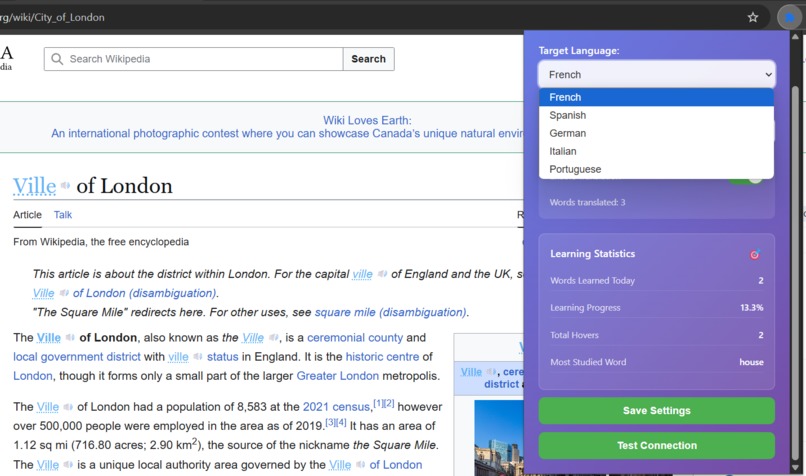Click citation reference [1]
Image resolution: width=806 pixels, height=476 pixels.
pos(378,403)
